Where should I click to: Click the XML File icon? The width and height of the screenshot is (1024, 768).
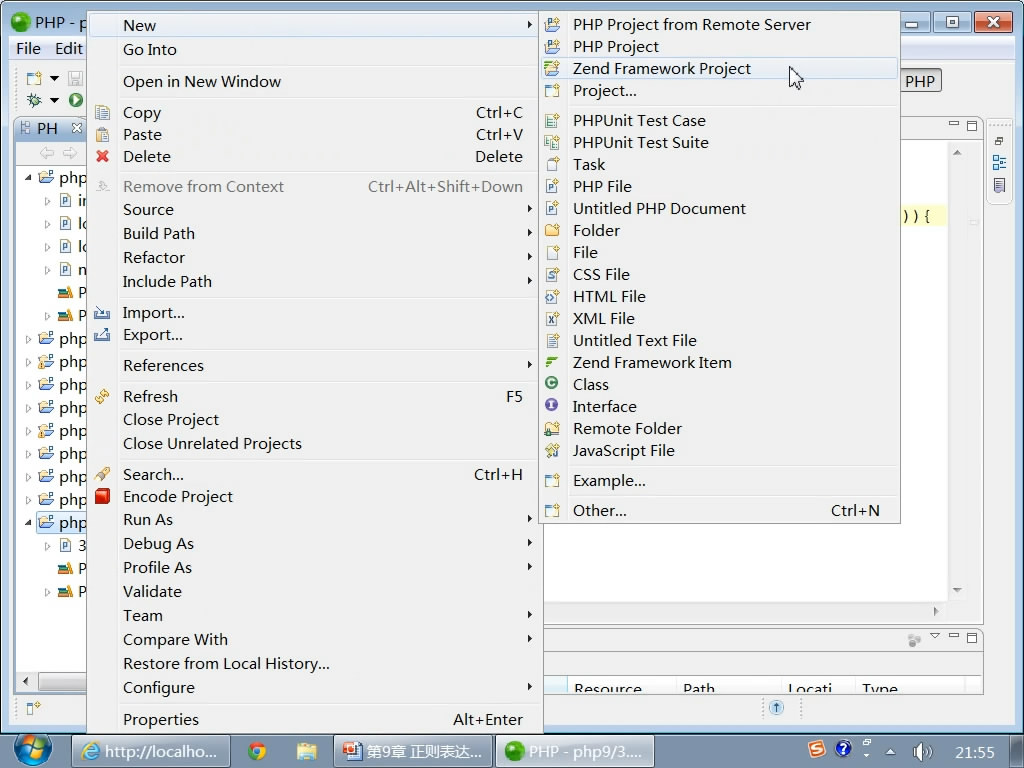pos(552,319)
